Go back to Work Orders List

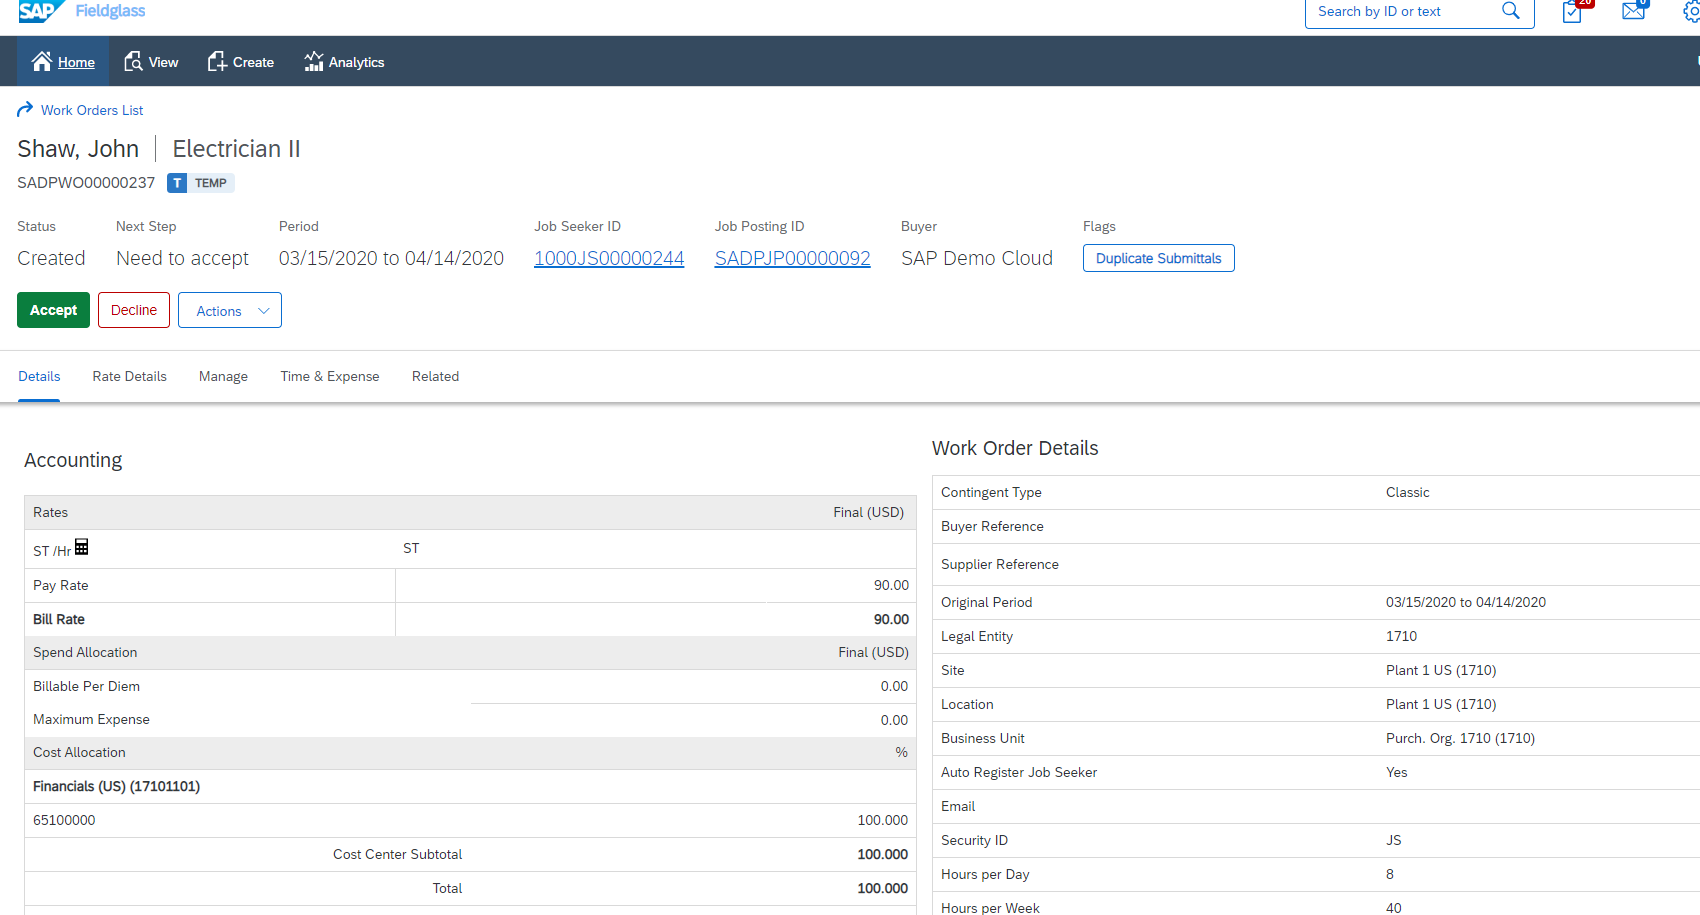92,110
